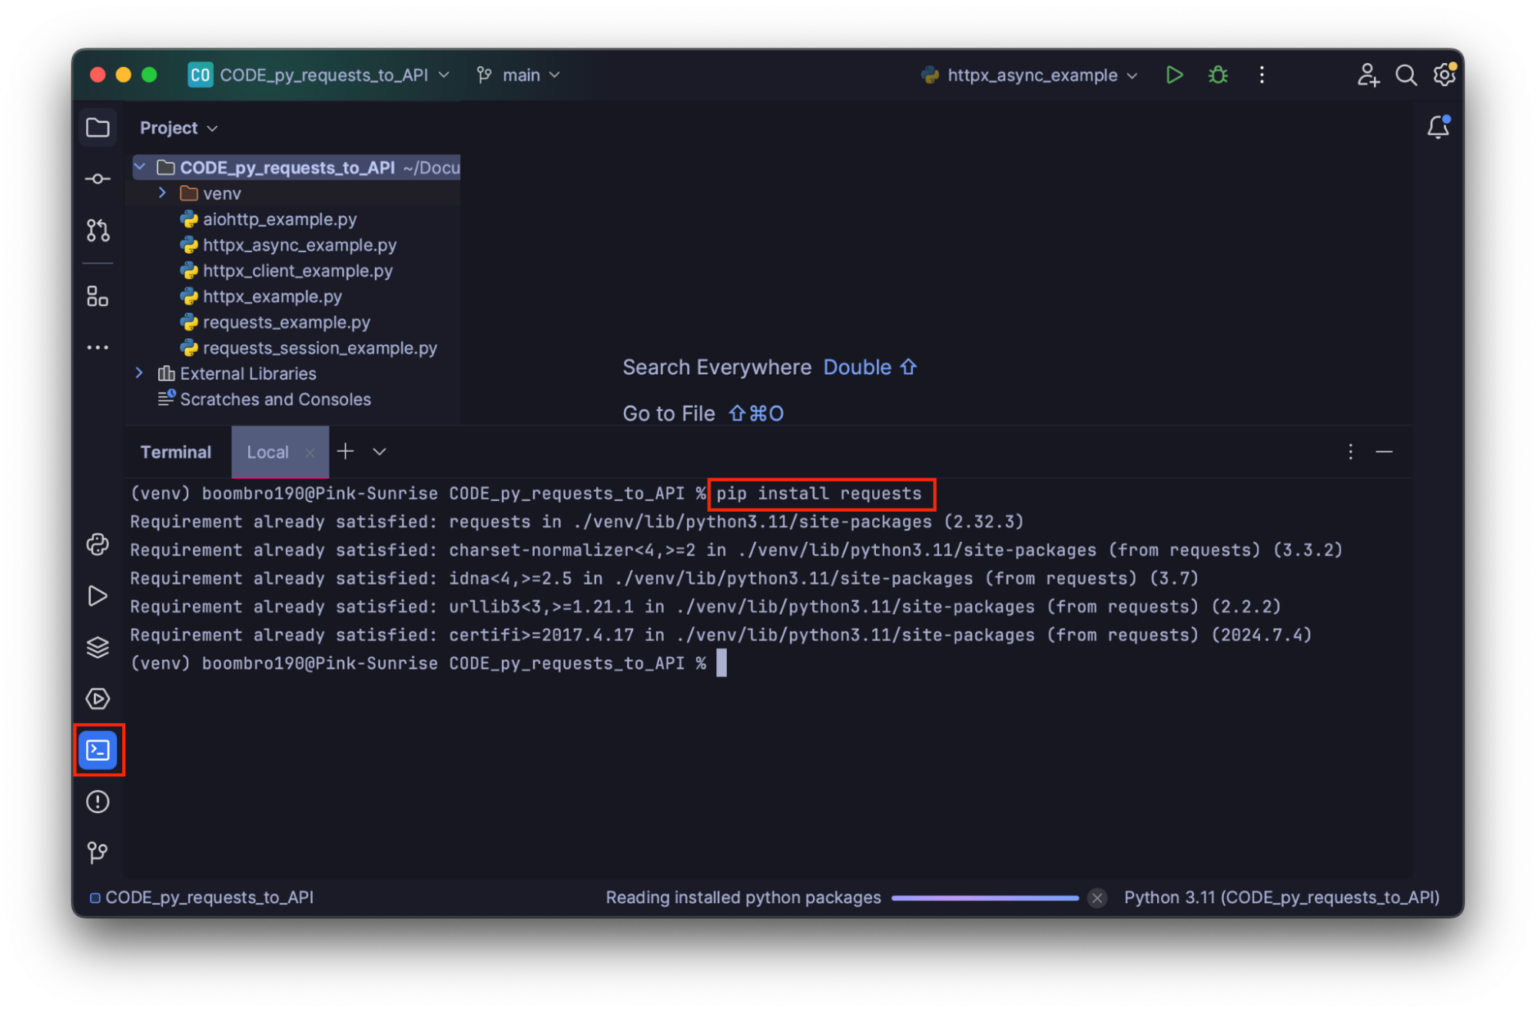This screenshot has width=1536, height=1013.
Task: Open Search Everywhere via magnifier icon
Action: tap(1406, 74)
